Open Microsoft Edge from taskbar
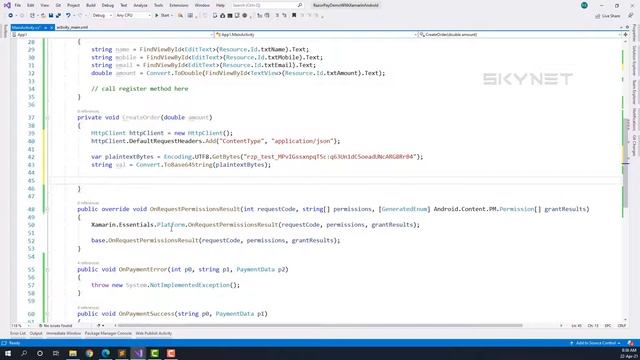640x360 pixels. (105, 353)
